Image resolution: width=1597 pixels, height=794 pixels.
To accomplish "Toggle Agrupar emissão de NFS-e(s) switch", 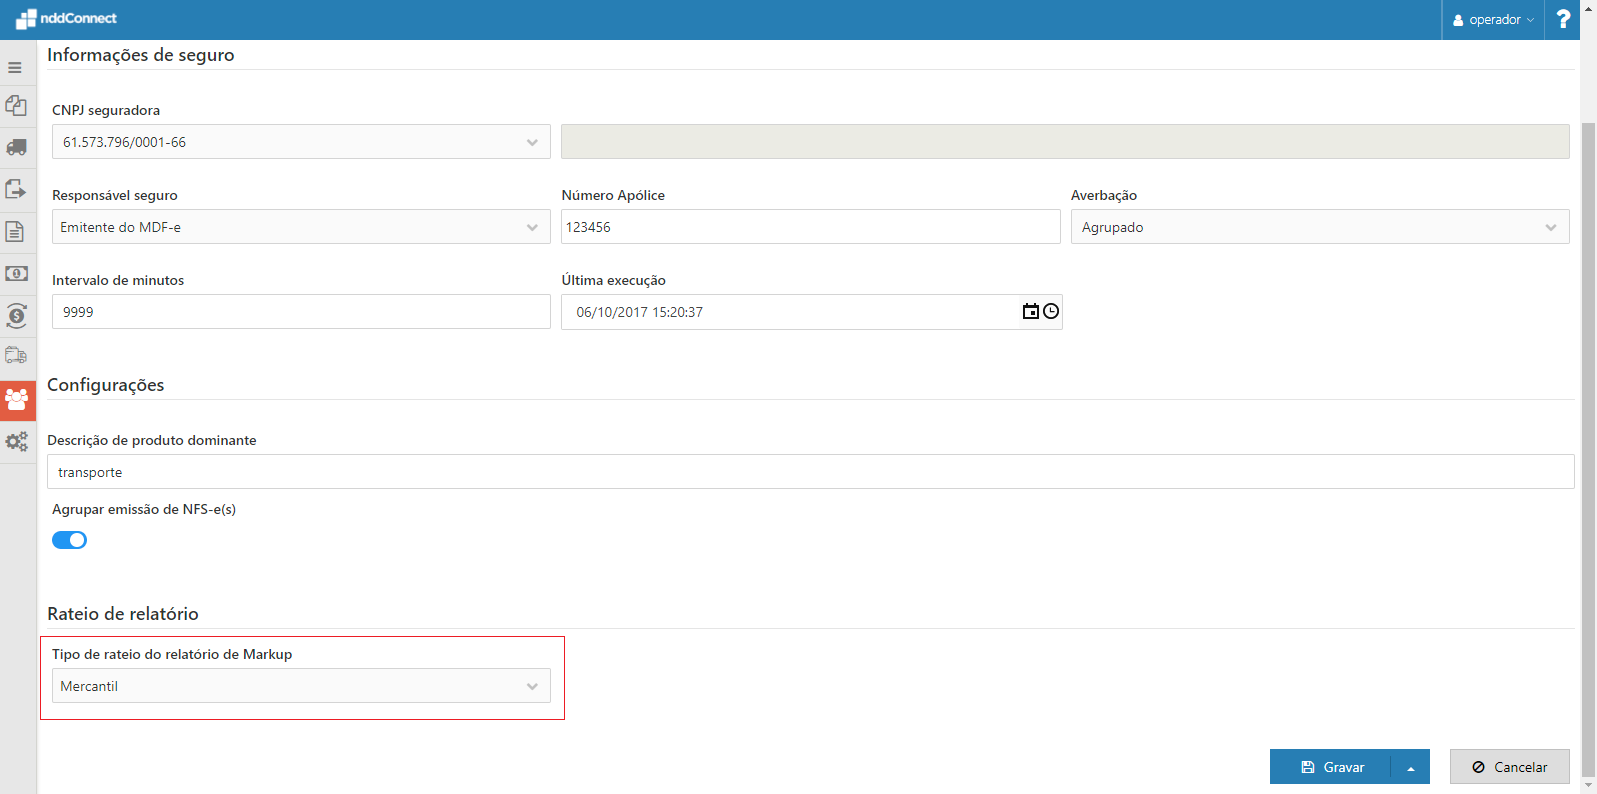I will (70, 540).
